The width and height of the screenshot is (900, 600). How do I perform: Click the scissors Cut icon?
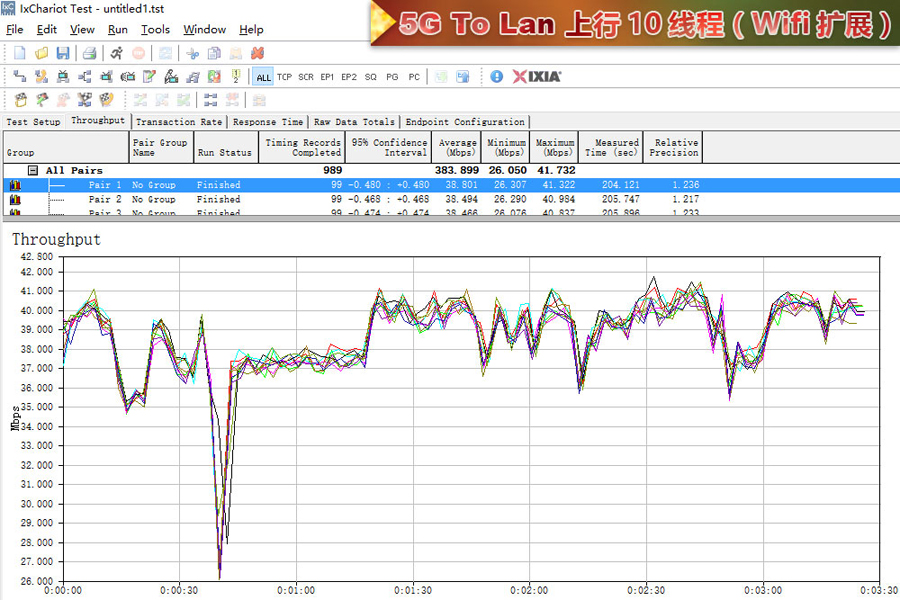pyautogui.click(x=191, y=53)
